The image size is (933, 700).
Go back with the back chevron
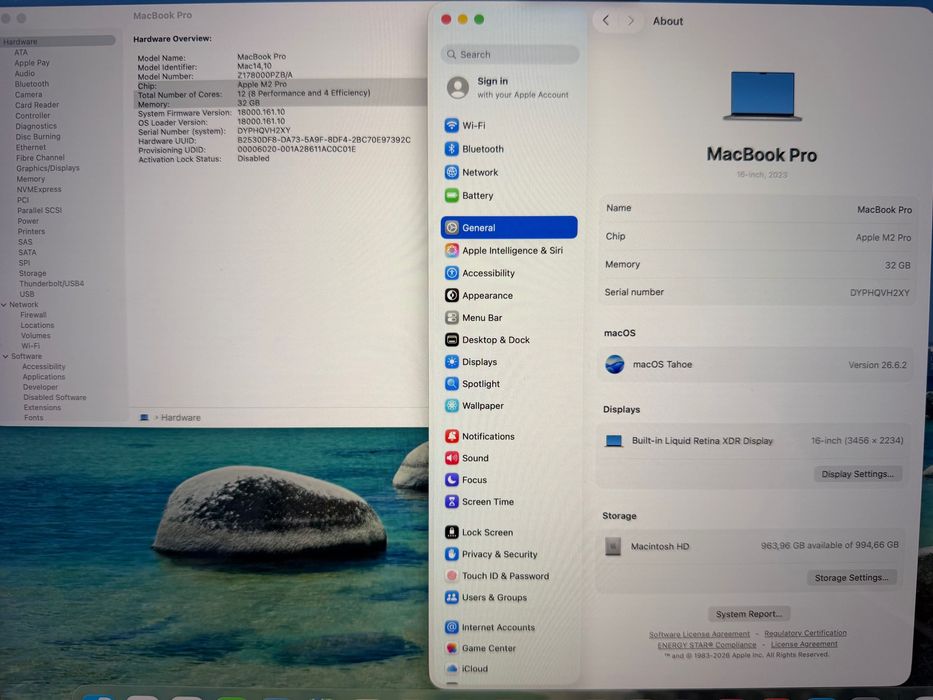pyautogui.click(x=606, y=21)
